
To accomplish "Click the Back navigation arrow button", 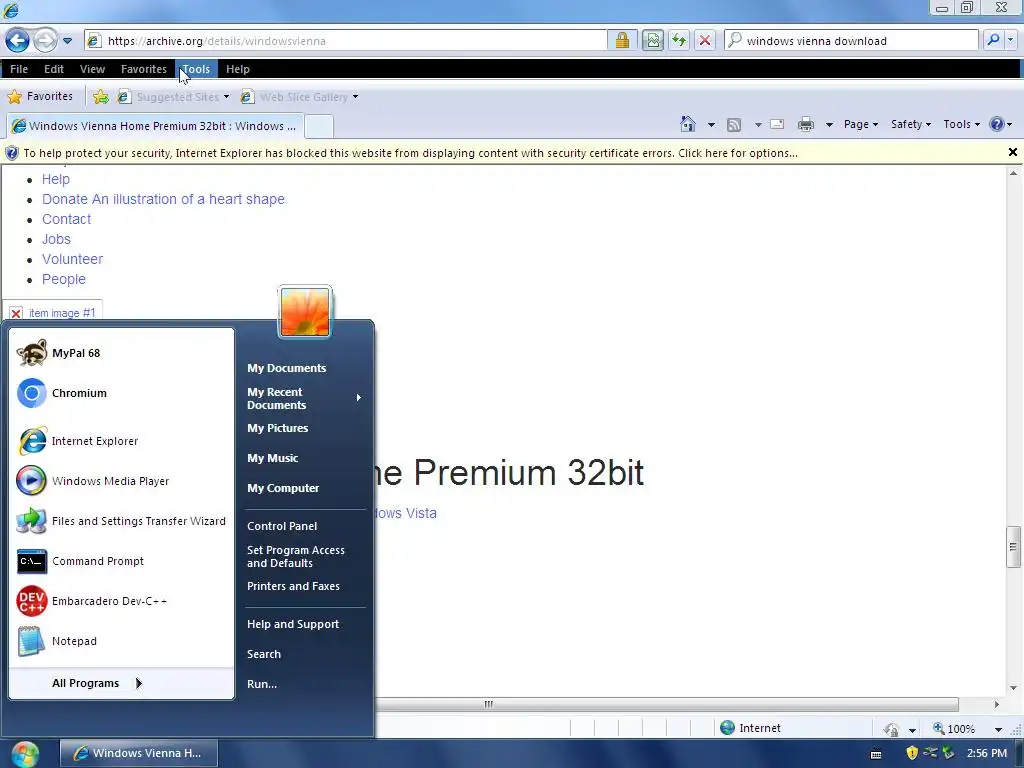I will click(18, 40).
